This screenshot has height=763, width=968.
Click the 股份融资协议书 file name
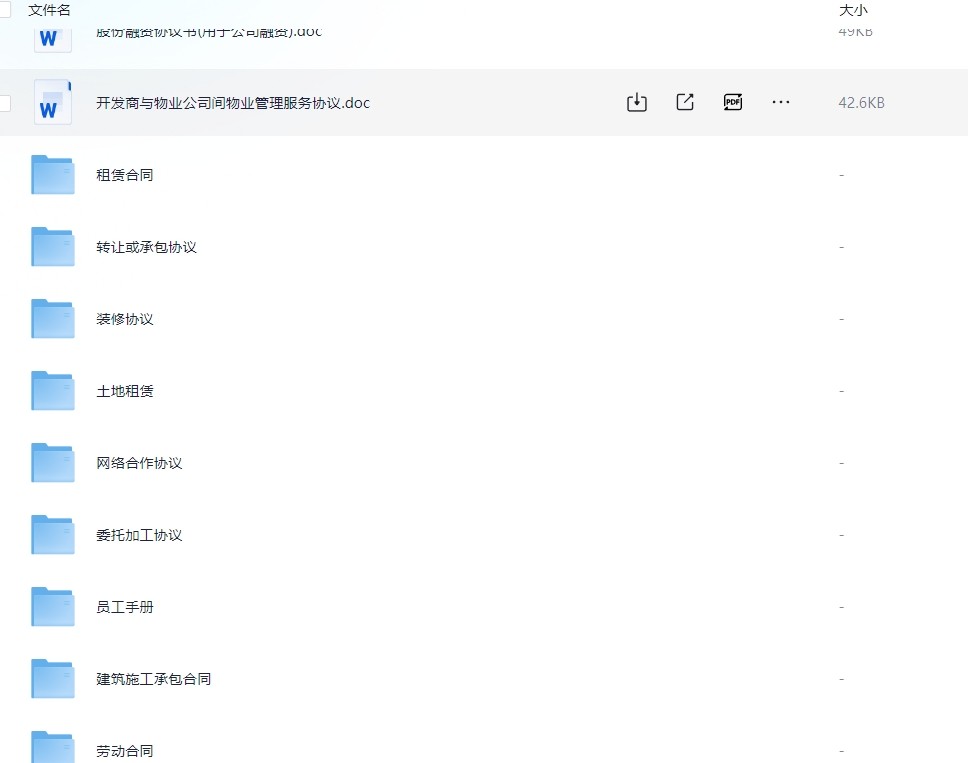tap(209, 33)
